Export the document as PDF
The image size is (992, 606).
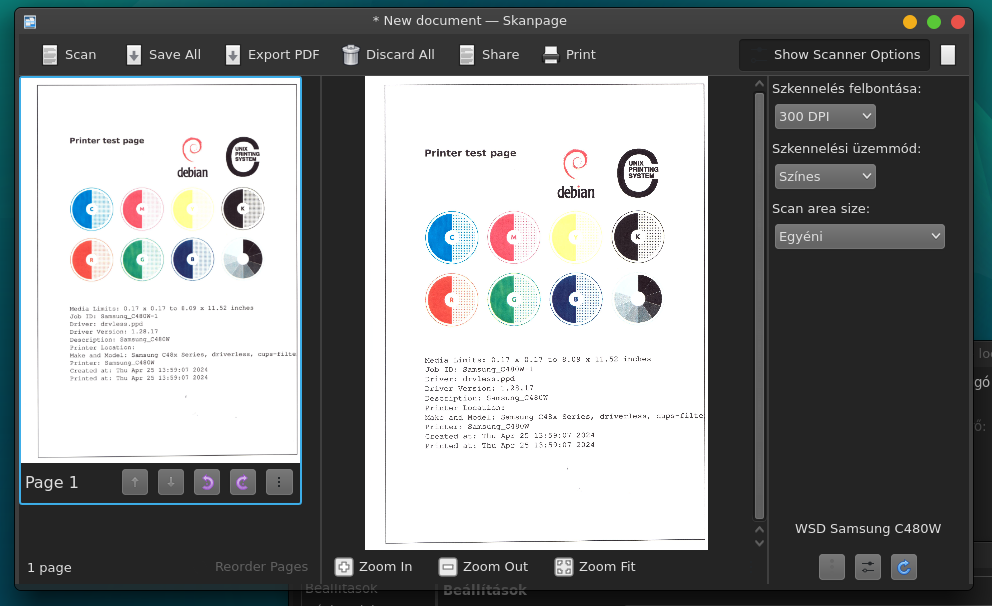273,54
